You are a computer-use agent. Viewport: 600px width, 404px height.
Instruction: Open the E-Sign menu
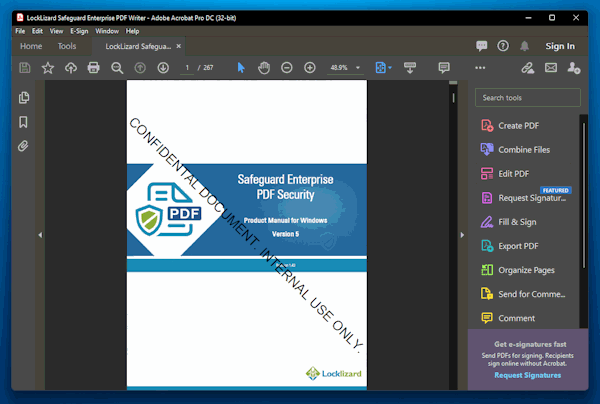[x=79, y=31]
